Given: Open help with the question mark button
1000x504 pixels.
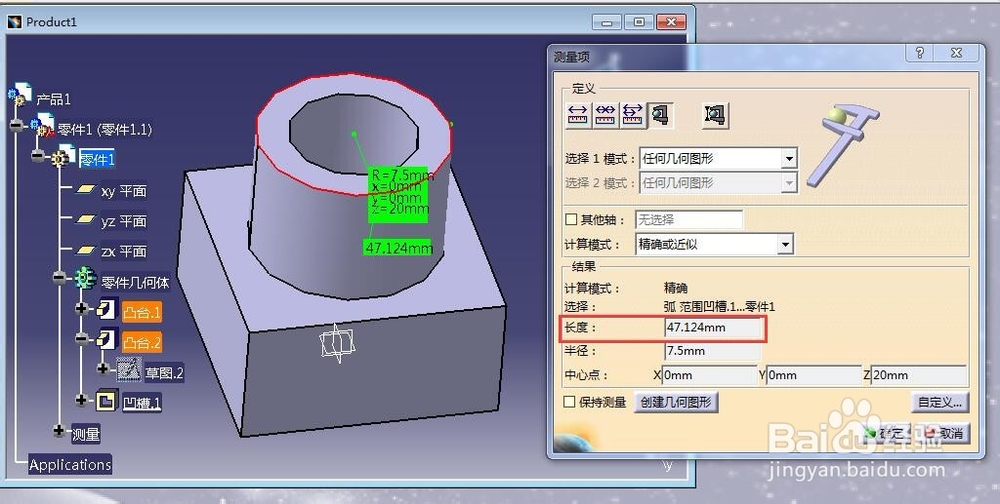Looking at the screenshot, I should [x=919, y=54].
